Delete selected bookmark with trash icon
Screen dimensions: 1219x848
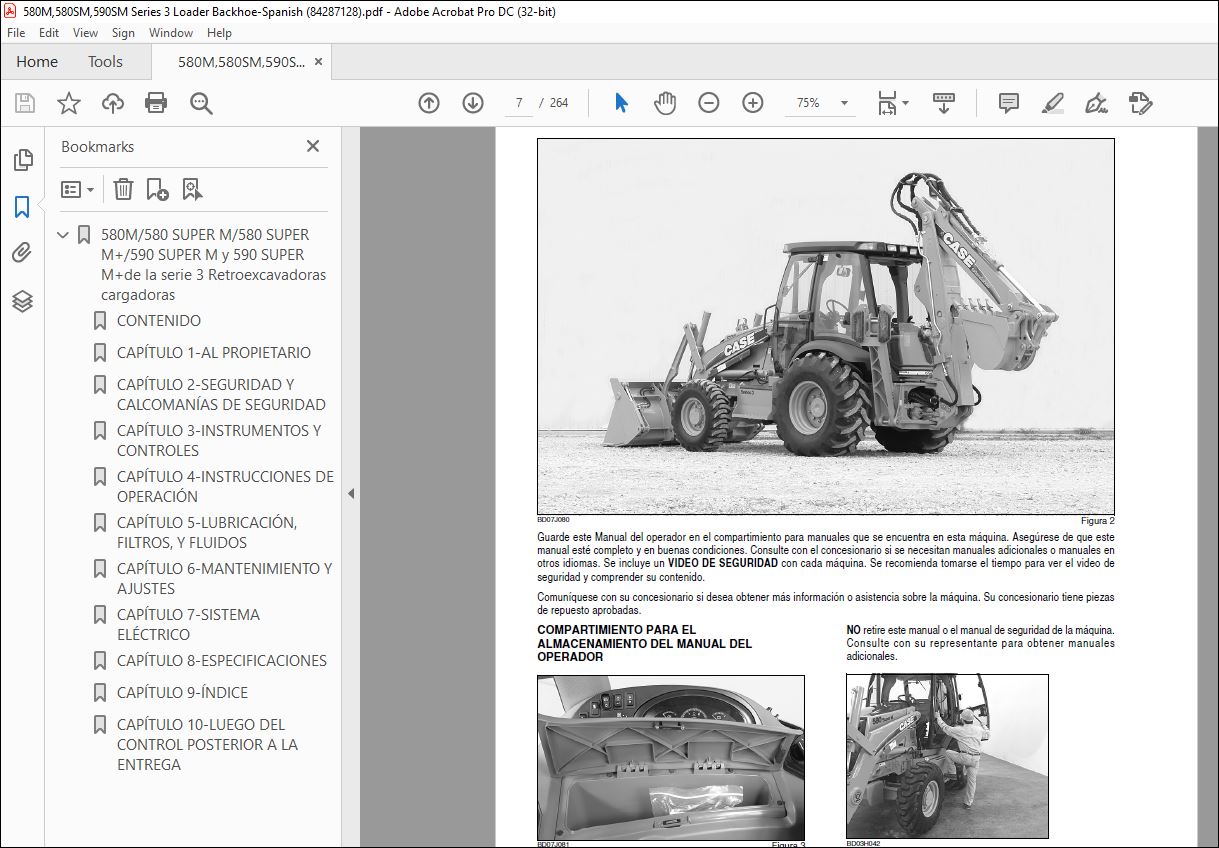pyautogui.click(x=123, y=189)
